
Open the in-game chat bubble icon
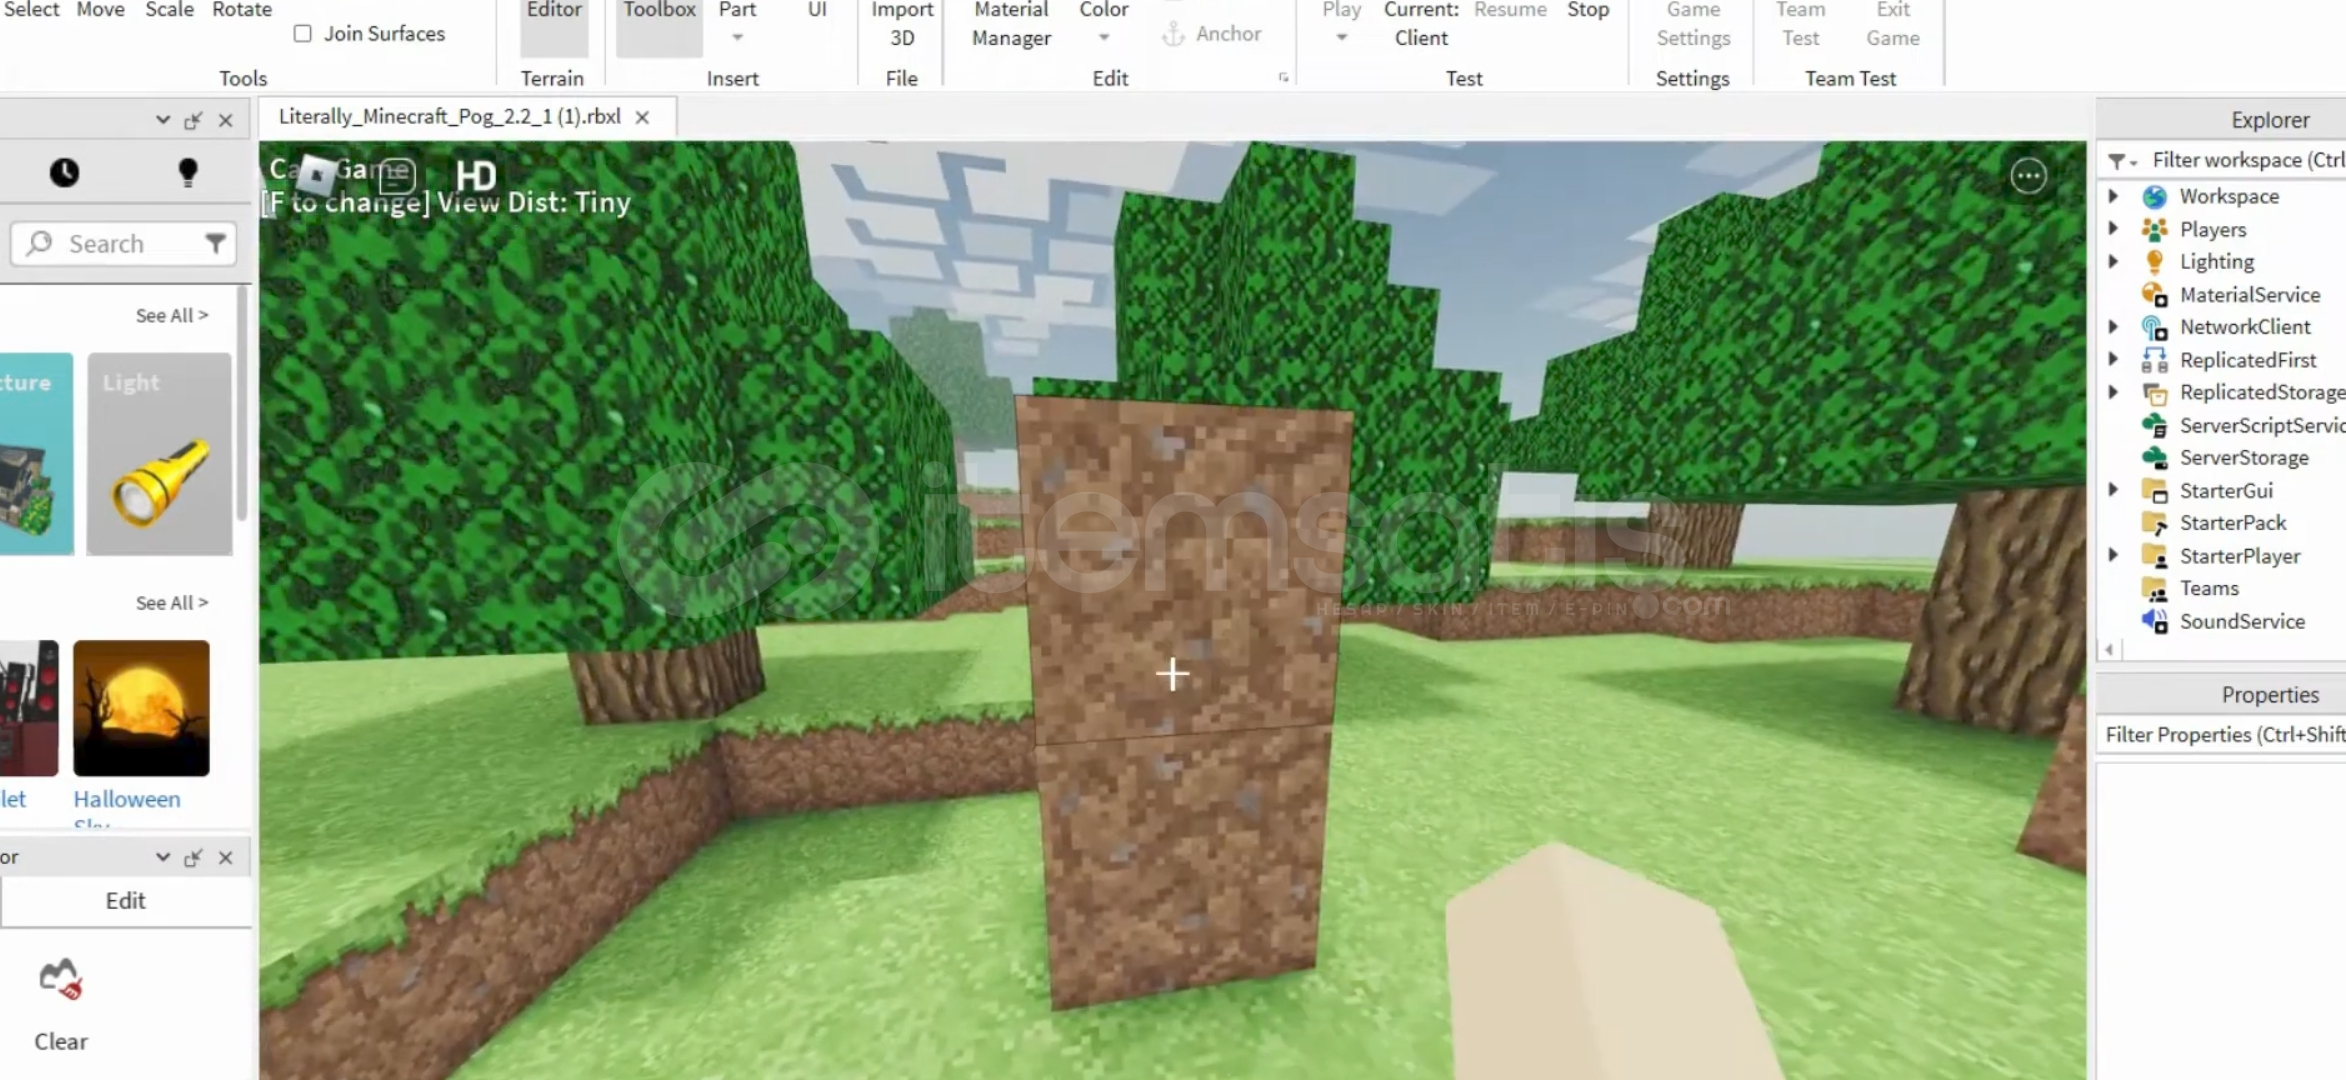point(397,175)
